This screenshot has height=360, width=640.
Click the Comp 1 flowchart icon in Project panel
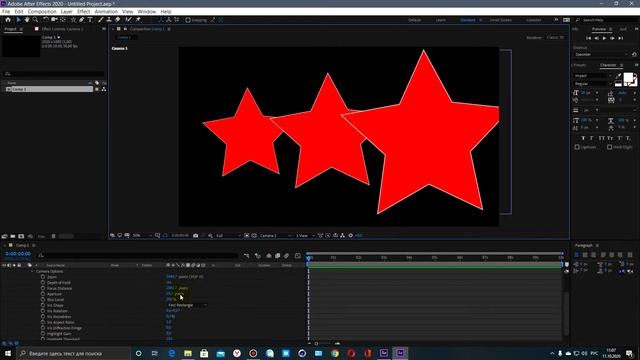coord(104,89)
